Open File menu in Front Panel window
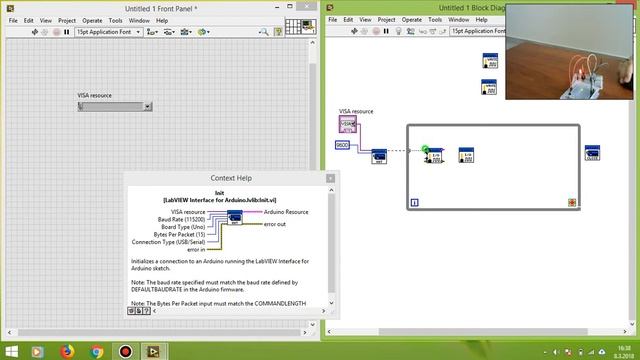Image resolution: width=640 pixels, height=360 pixels. click(x=13, y=20)
